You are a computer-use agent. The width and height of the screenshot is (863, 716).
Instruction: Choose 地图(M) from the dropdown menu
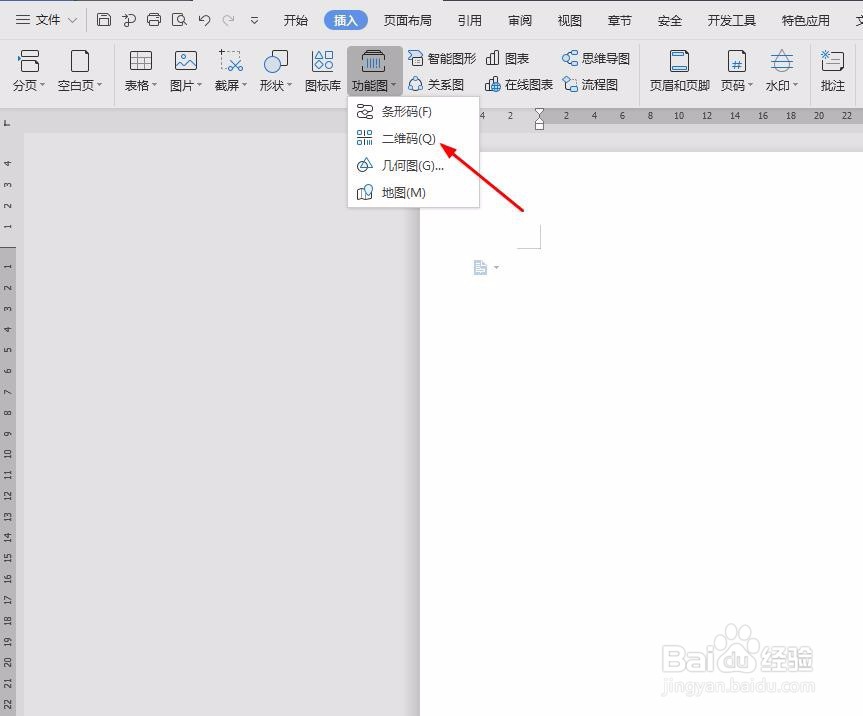[x=413, y=193]
